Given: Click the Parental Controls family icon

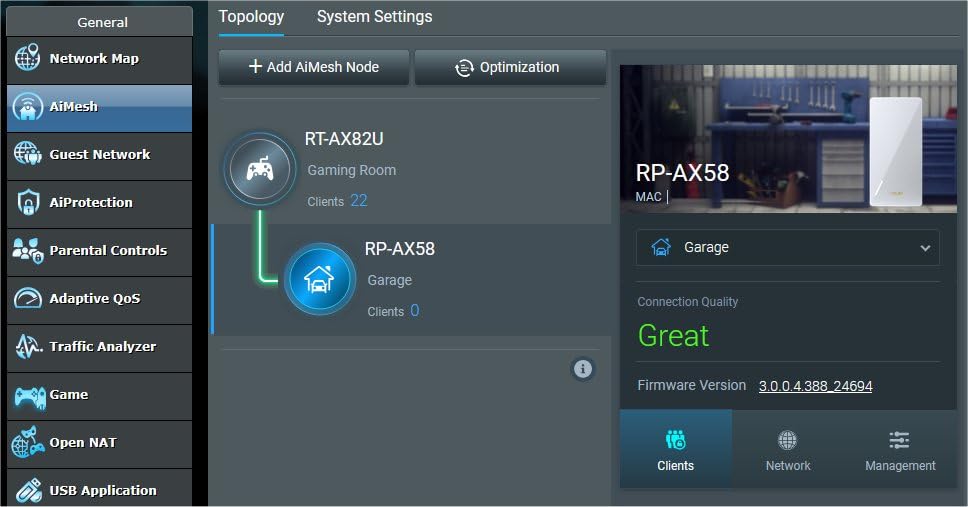Looking at the screenshot, I should coord(28,250).
